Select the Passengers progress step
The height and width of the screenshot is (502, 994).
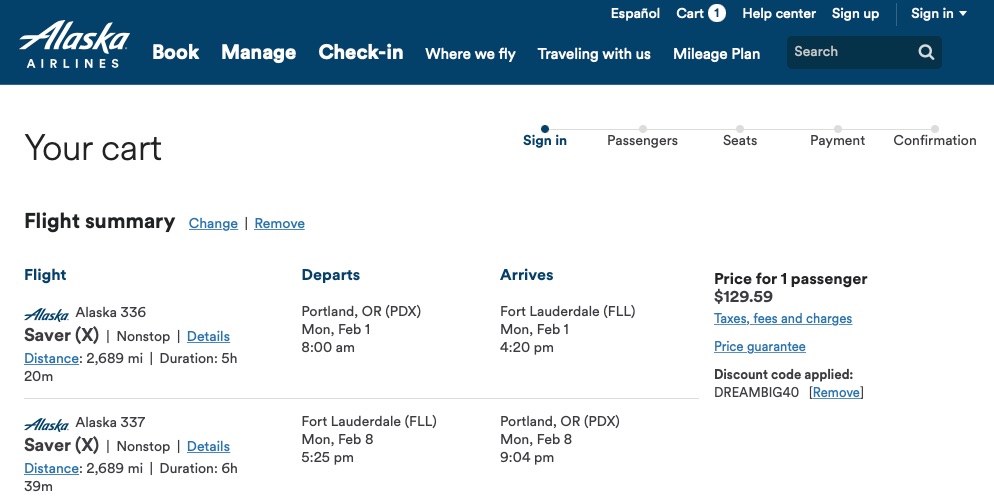[x=642, y=140]
